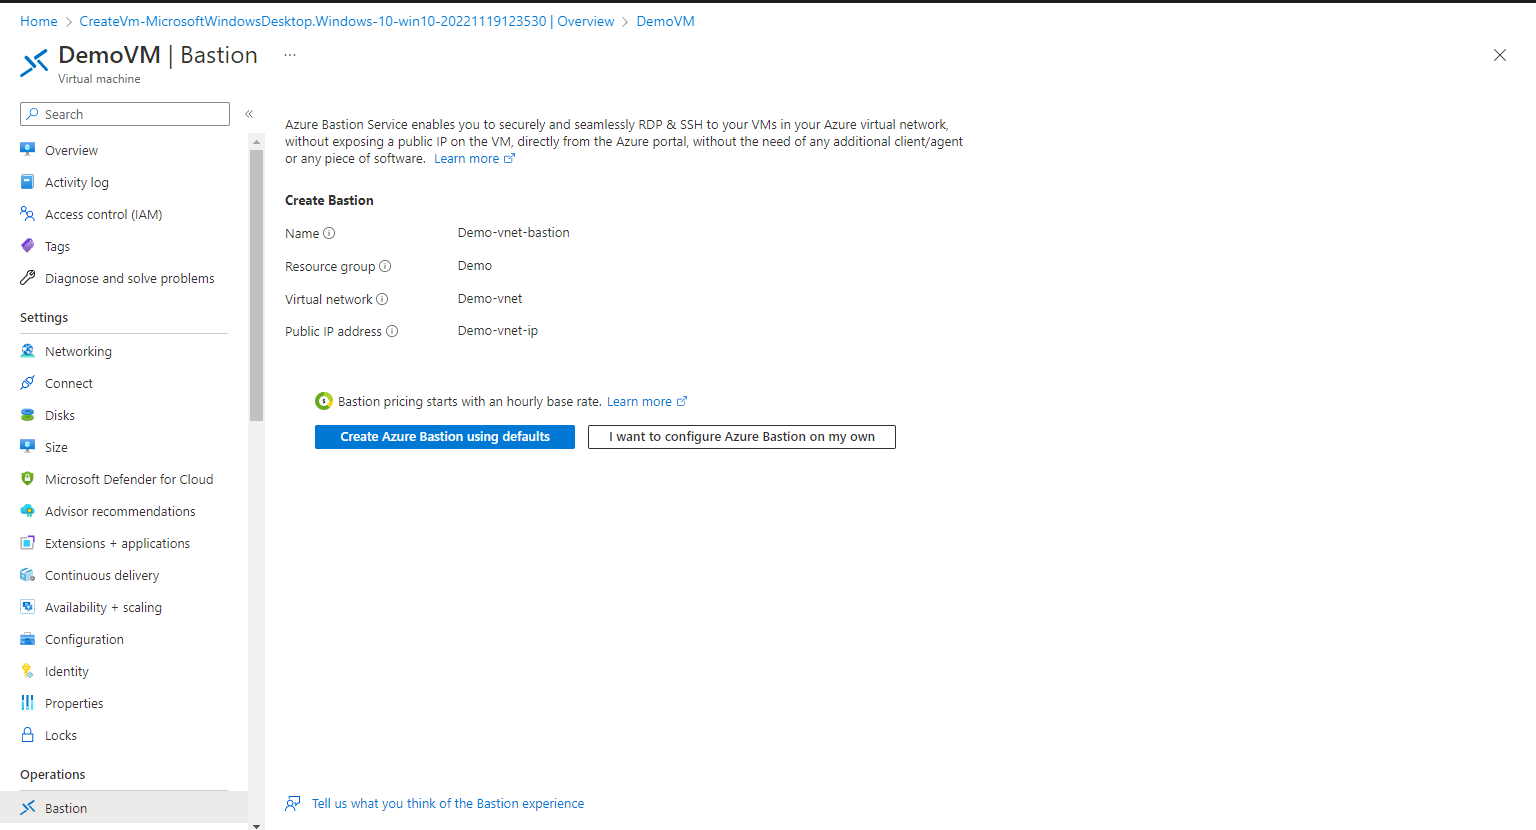Click the Locks padlock icon

28,735
